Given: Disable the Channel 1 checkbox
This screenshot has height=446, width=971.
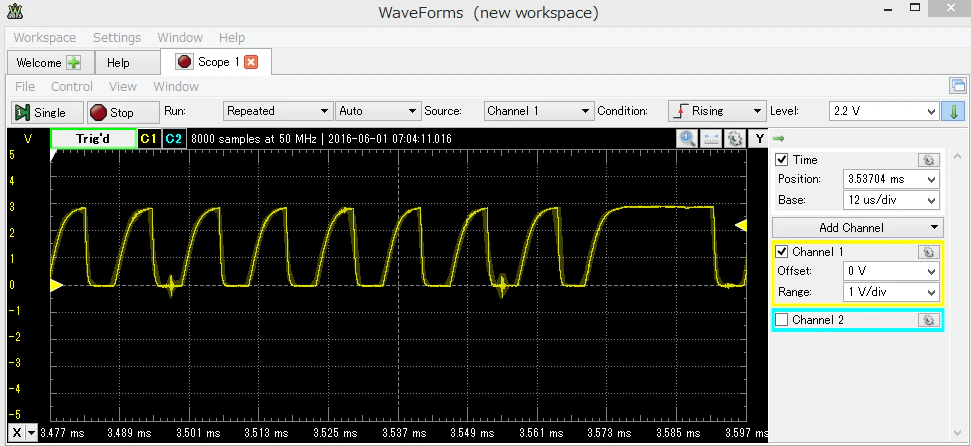Looking at the screenshot, I should (782, 251).
